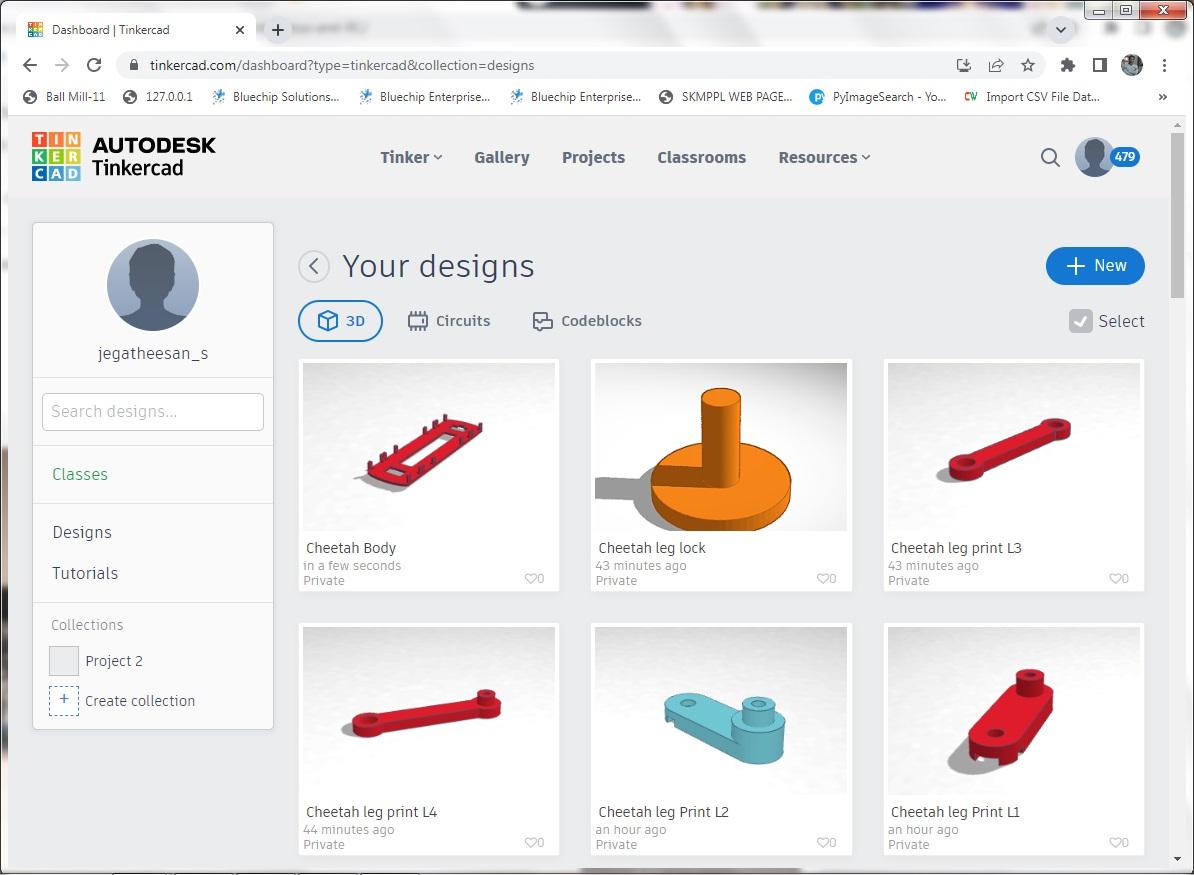Open the Gallery menu item
Image resolution: width=1194 pixels, height=875 pixels.
[x=502, y=158]
